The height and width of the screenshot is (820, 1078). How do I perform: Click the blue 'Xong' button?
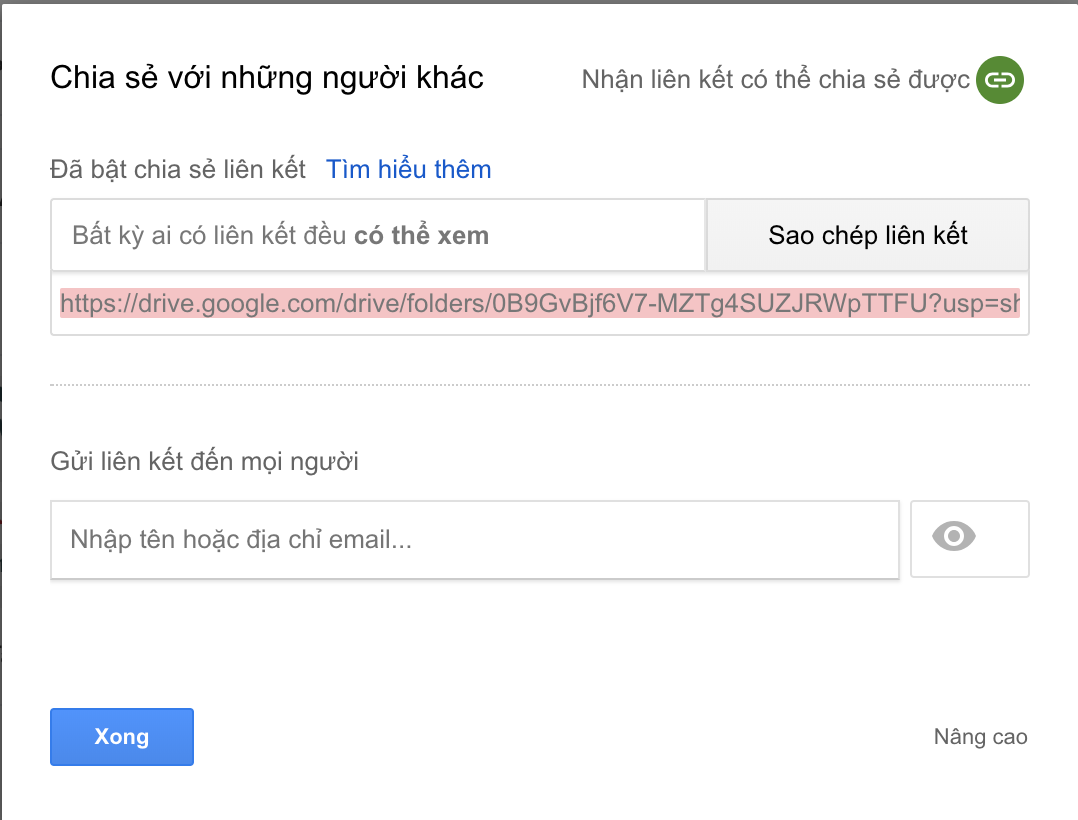coord(121,737)
